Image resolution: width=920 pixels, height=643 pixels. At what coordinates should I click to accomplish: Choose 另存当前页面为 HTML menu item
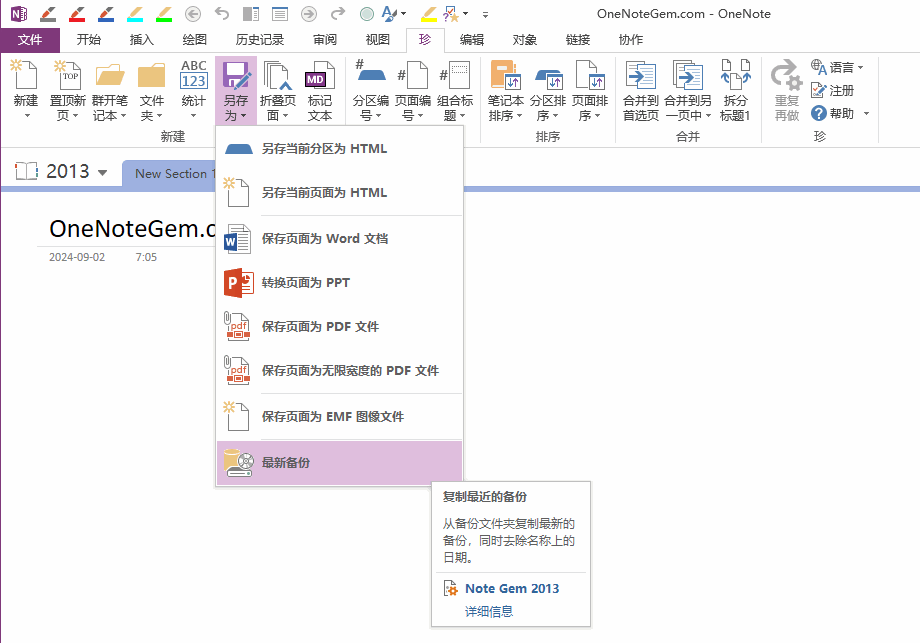[340, 192]
